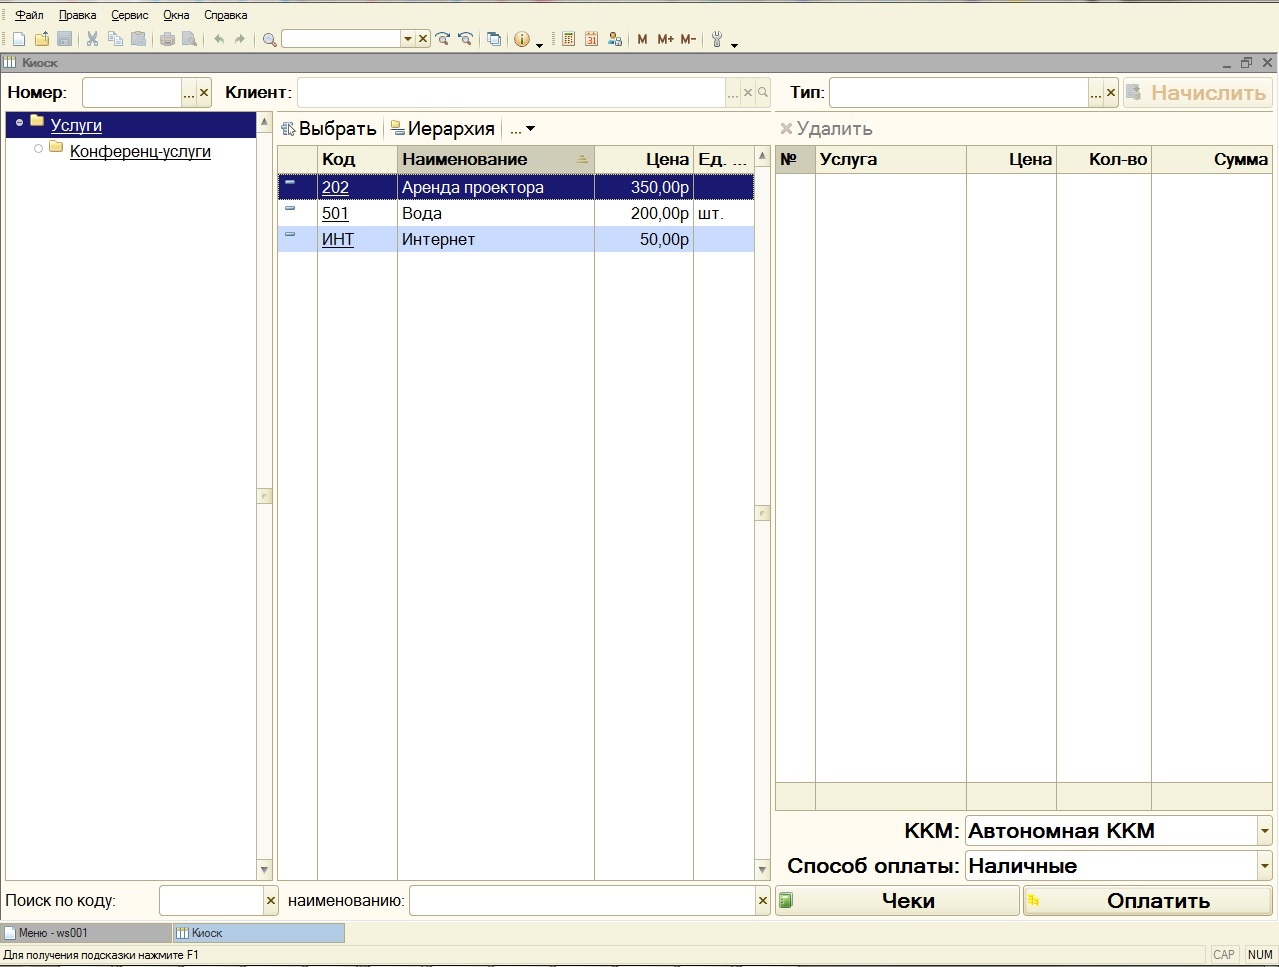
Task: Click the Redo arrow icon
Action: (x=239, y=39)
